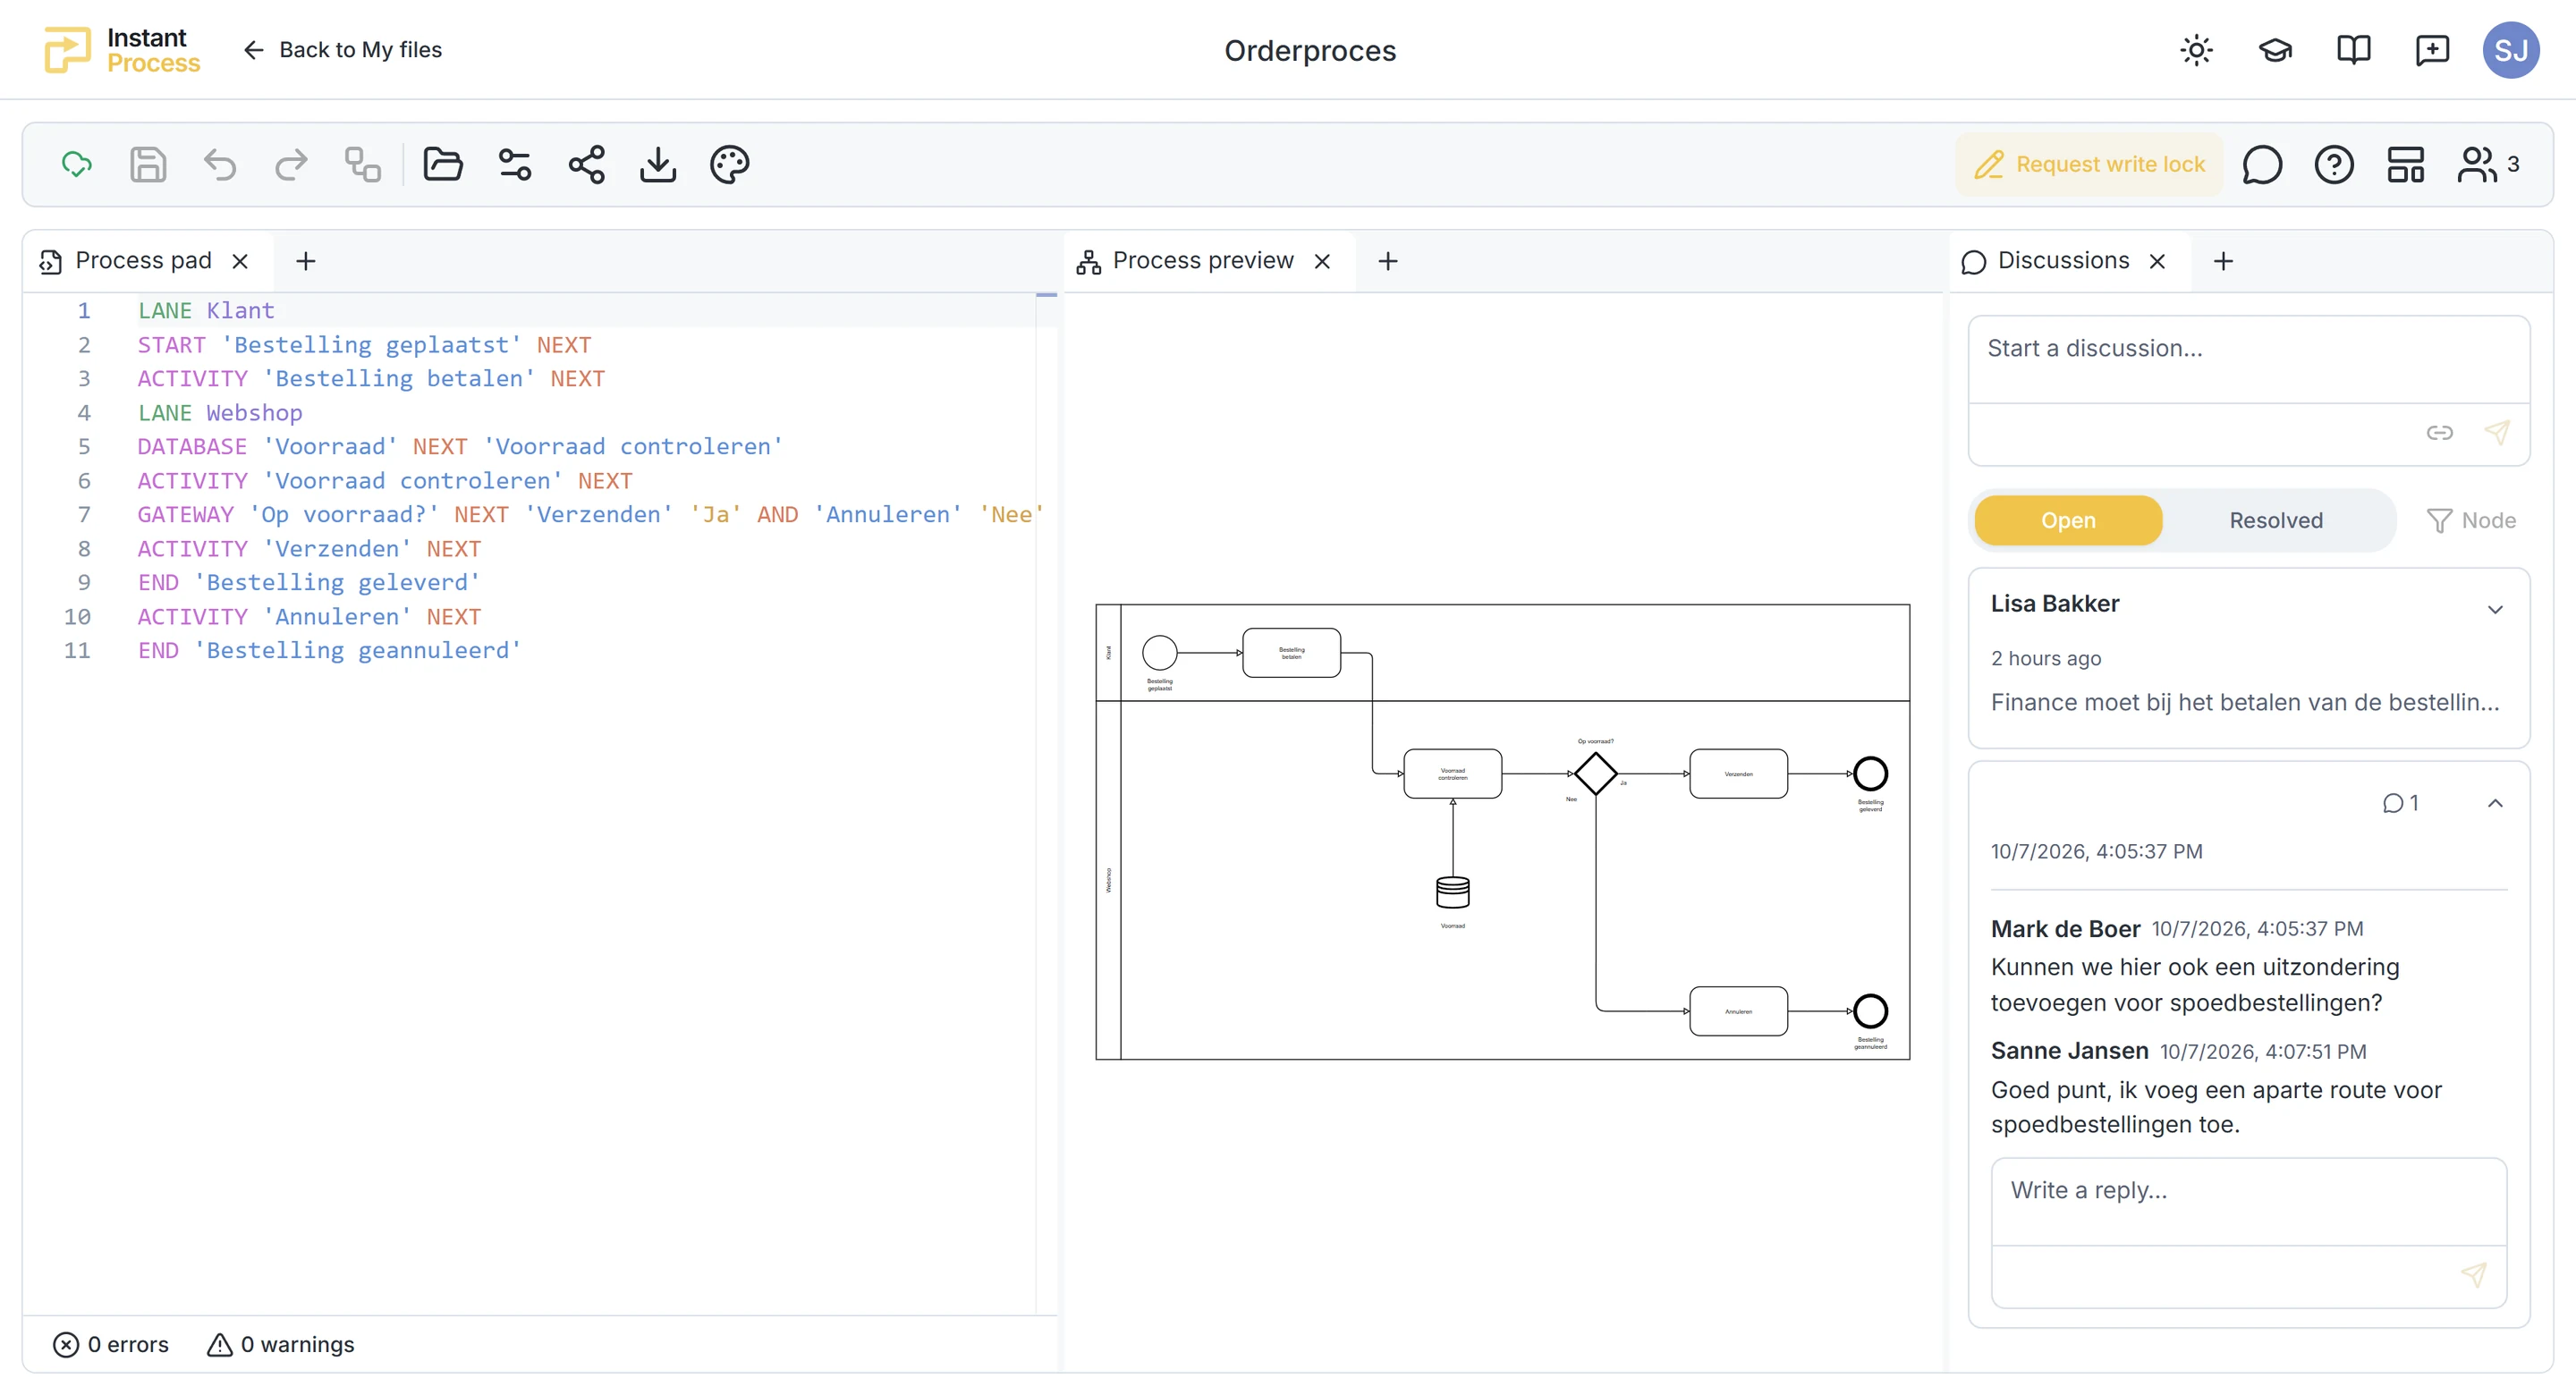This screenshot has width=2576, height=1395.
Task: Expand Lisa Bakker's discussion
Action: tap(2495, 609)
